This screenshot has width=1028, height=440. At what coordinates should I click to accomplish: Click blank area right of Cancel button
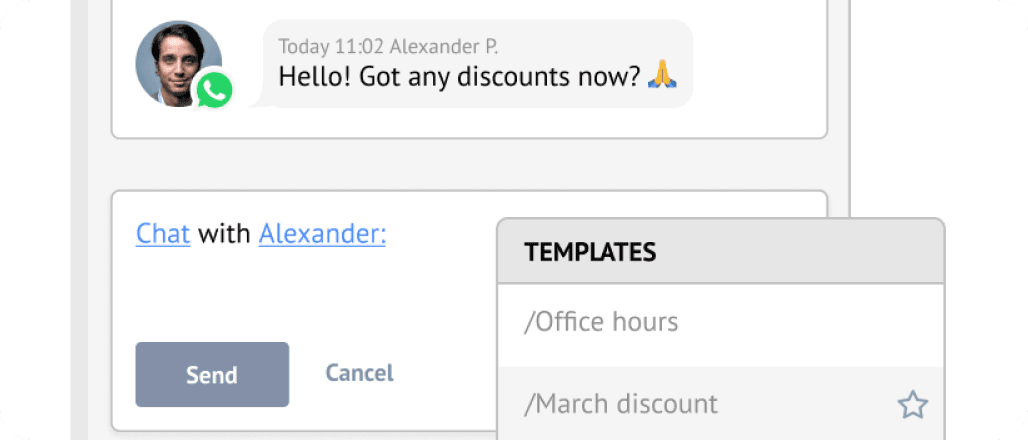pyautogui.click(x=450, y=373)
